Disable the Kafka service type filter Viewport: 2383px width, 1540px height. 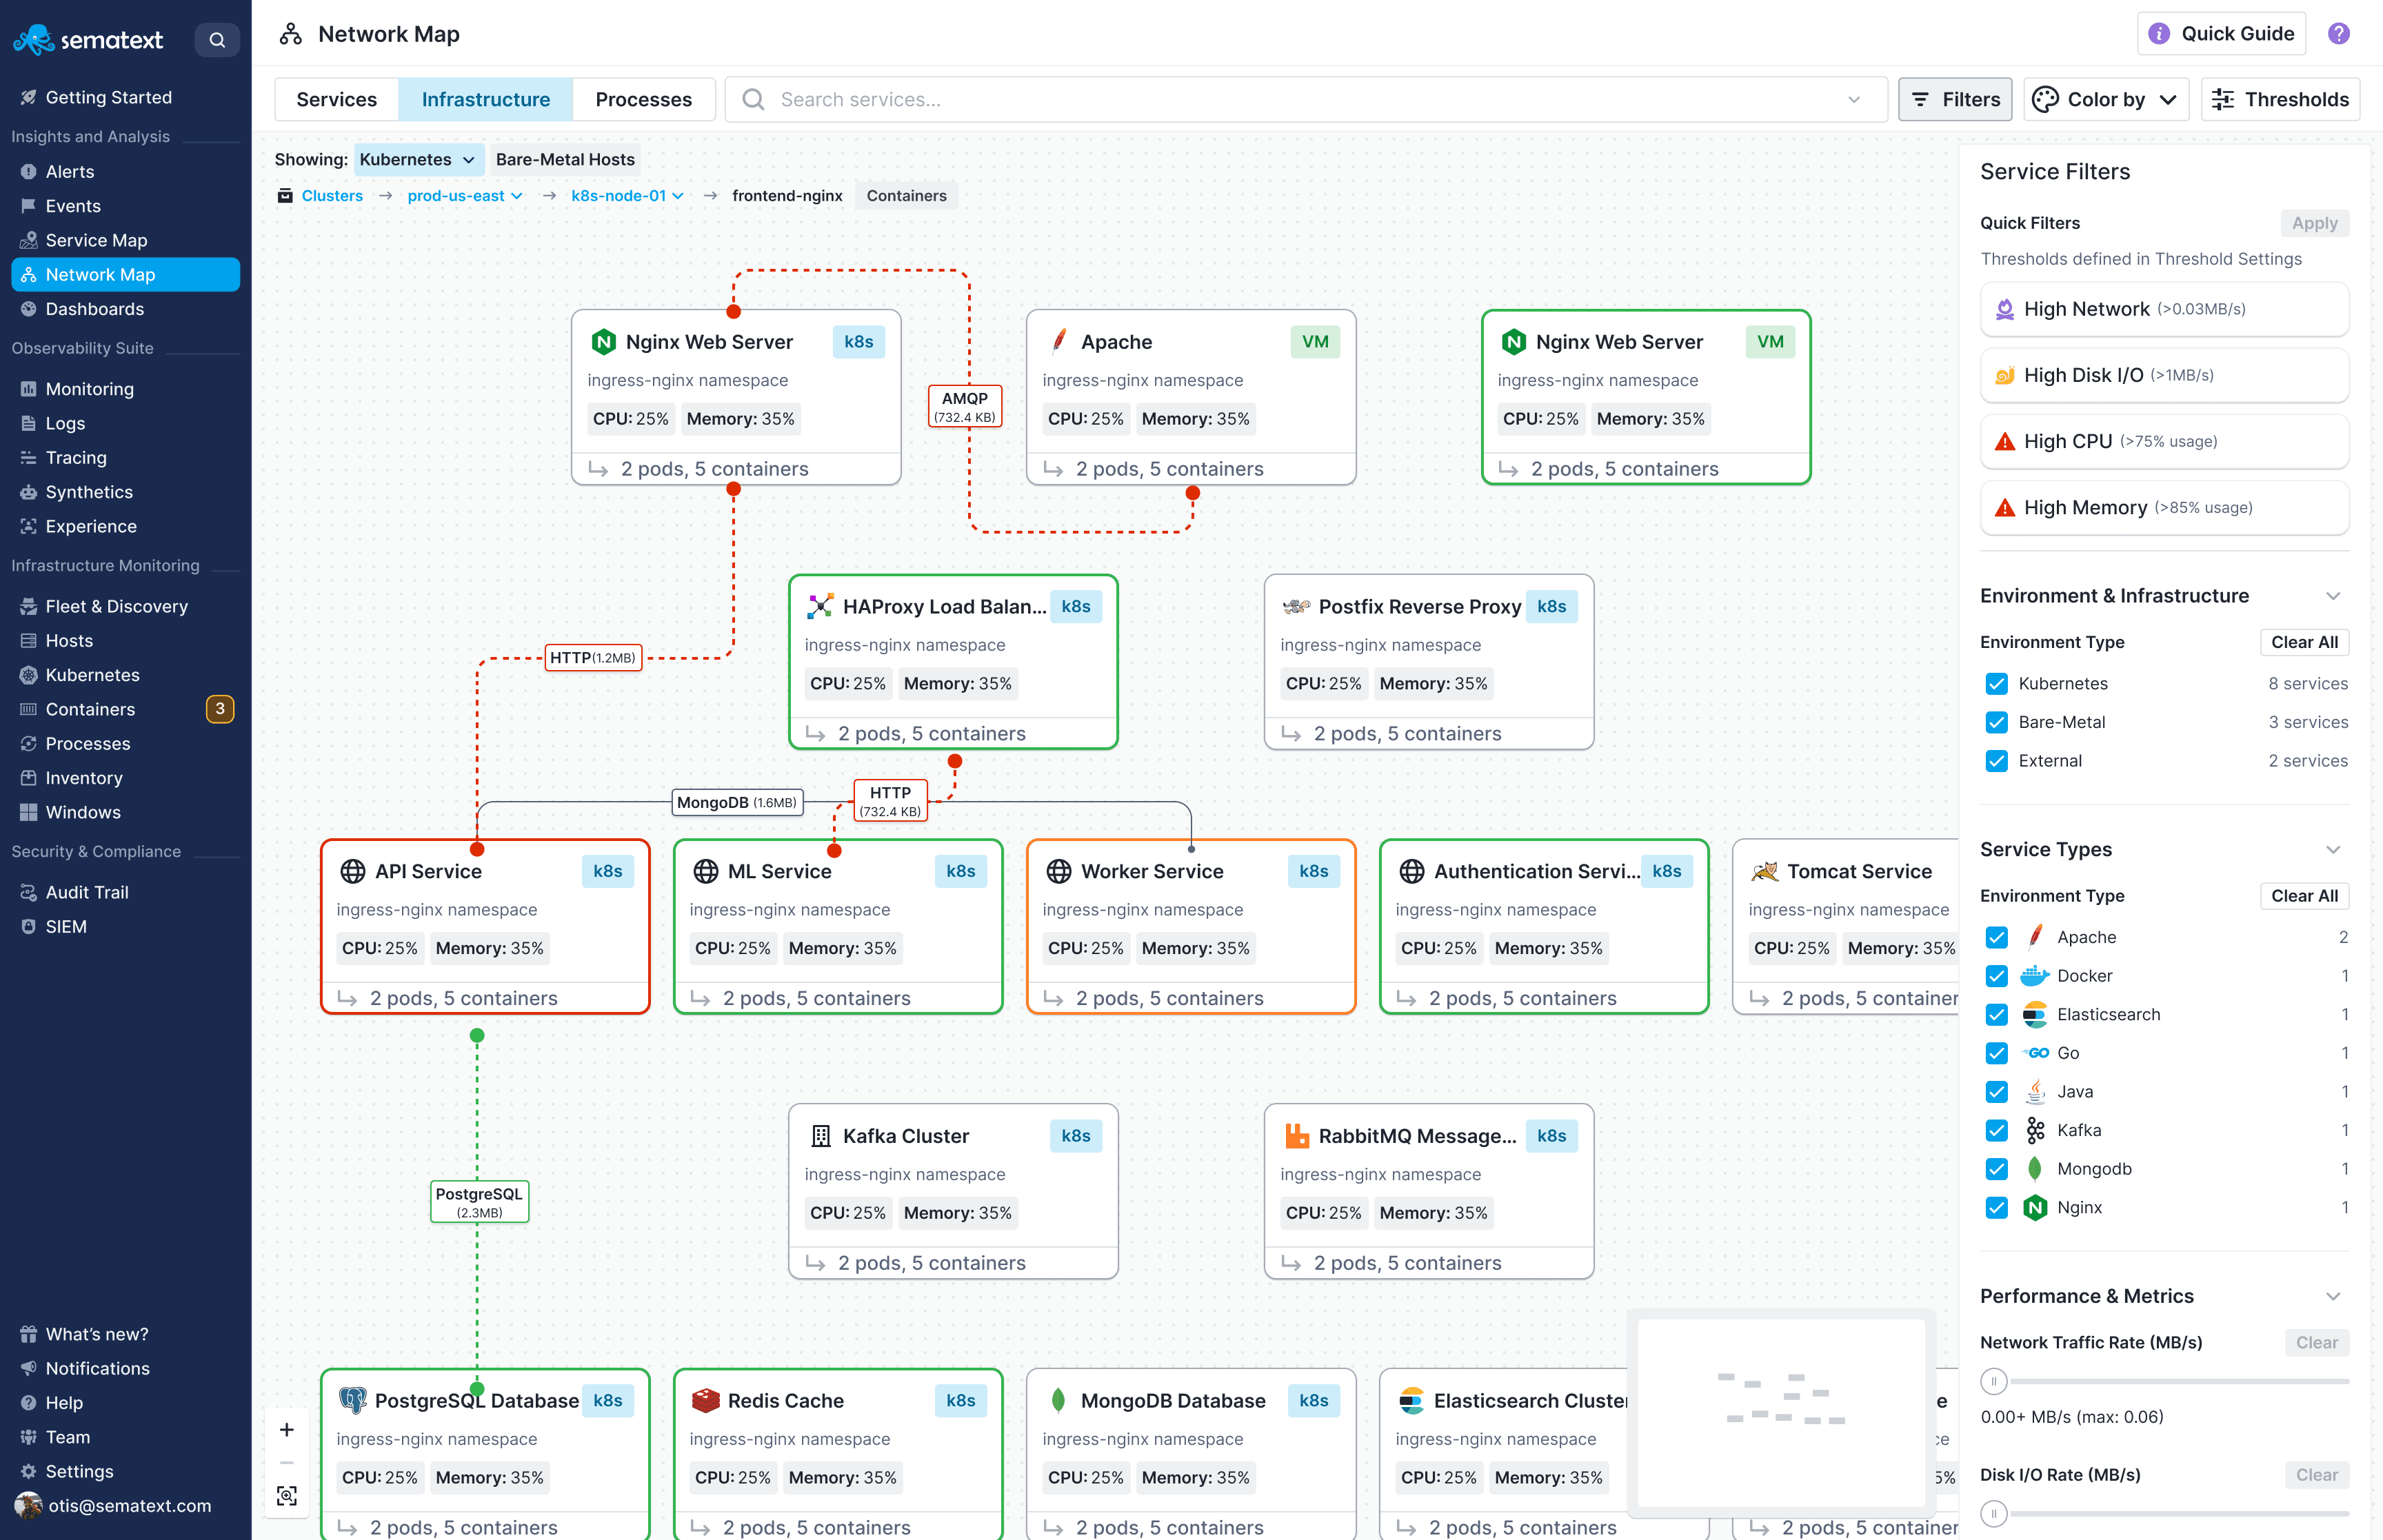click(1997, 1130)
